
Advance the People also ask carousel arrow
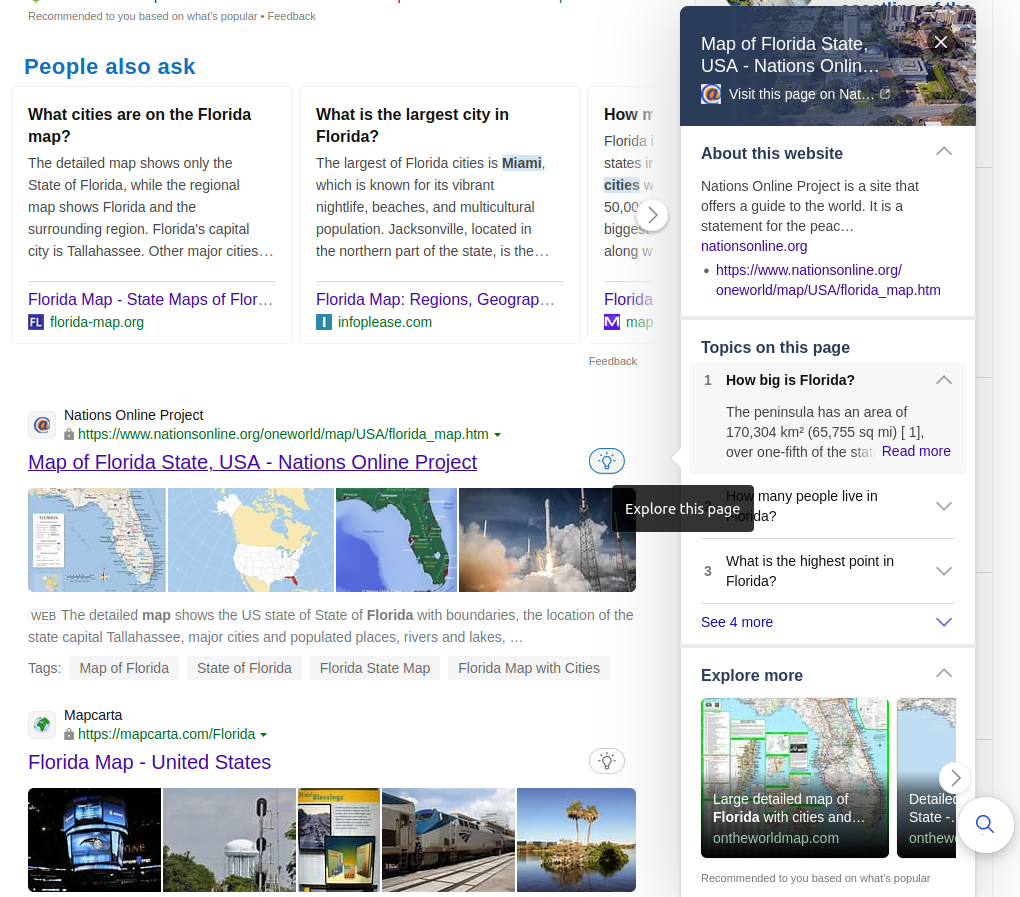click(x=652, y=215)
